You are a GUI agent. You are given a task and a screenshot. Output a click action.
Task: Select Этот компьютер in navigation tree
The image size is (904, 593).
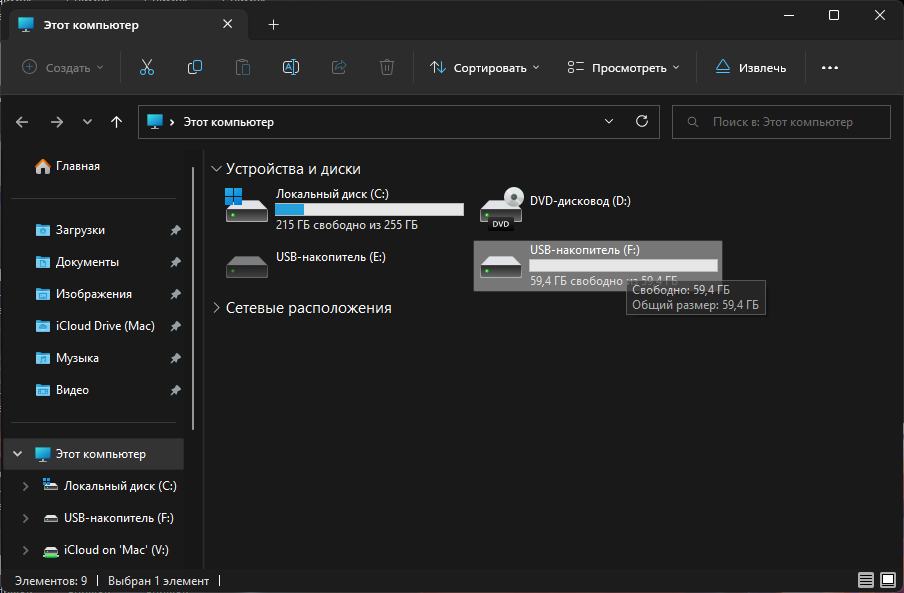[x=94, y=454]
